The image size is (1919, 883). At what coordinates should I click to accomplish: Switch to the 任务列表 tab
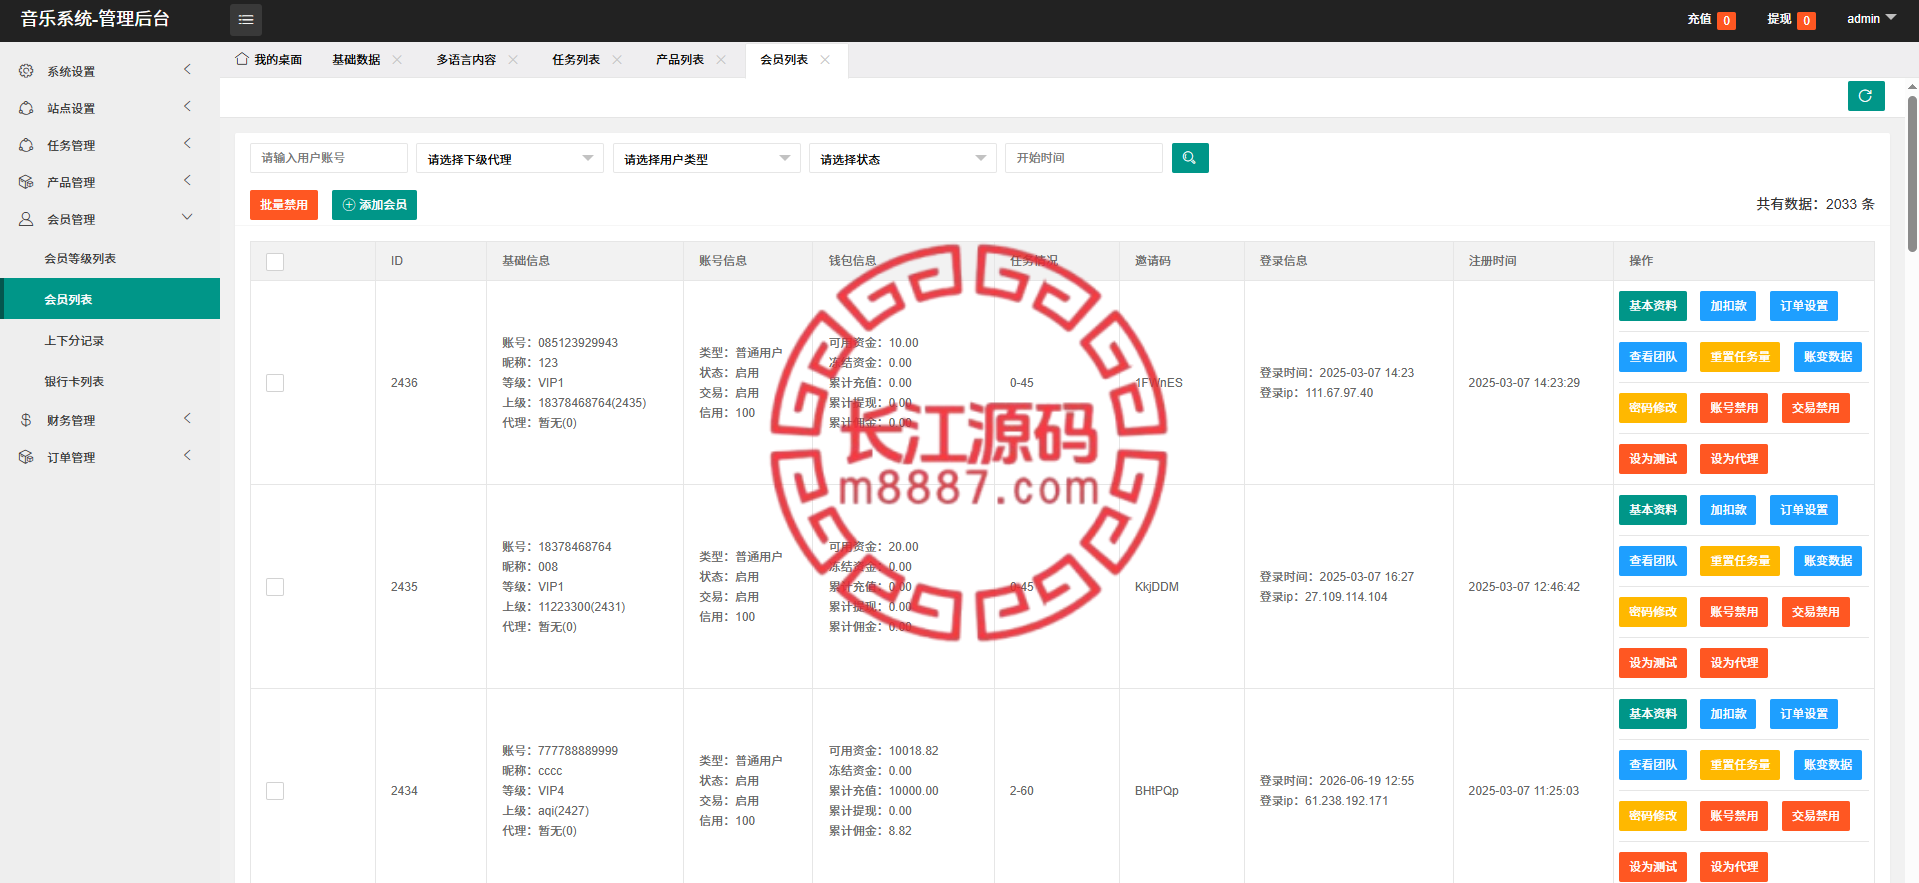[x=576, y=60]
